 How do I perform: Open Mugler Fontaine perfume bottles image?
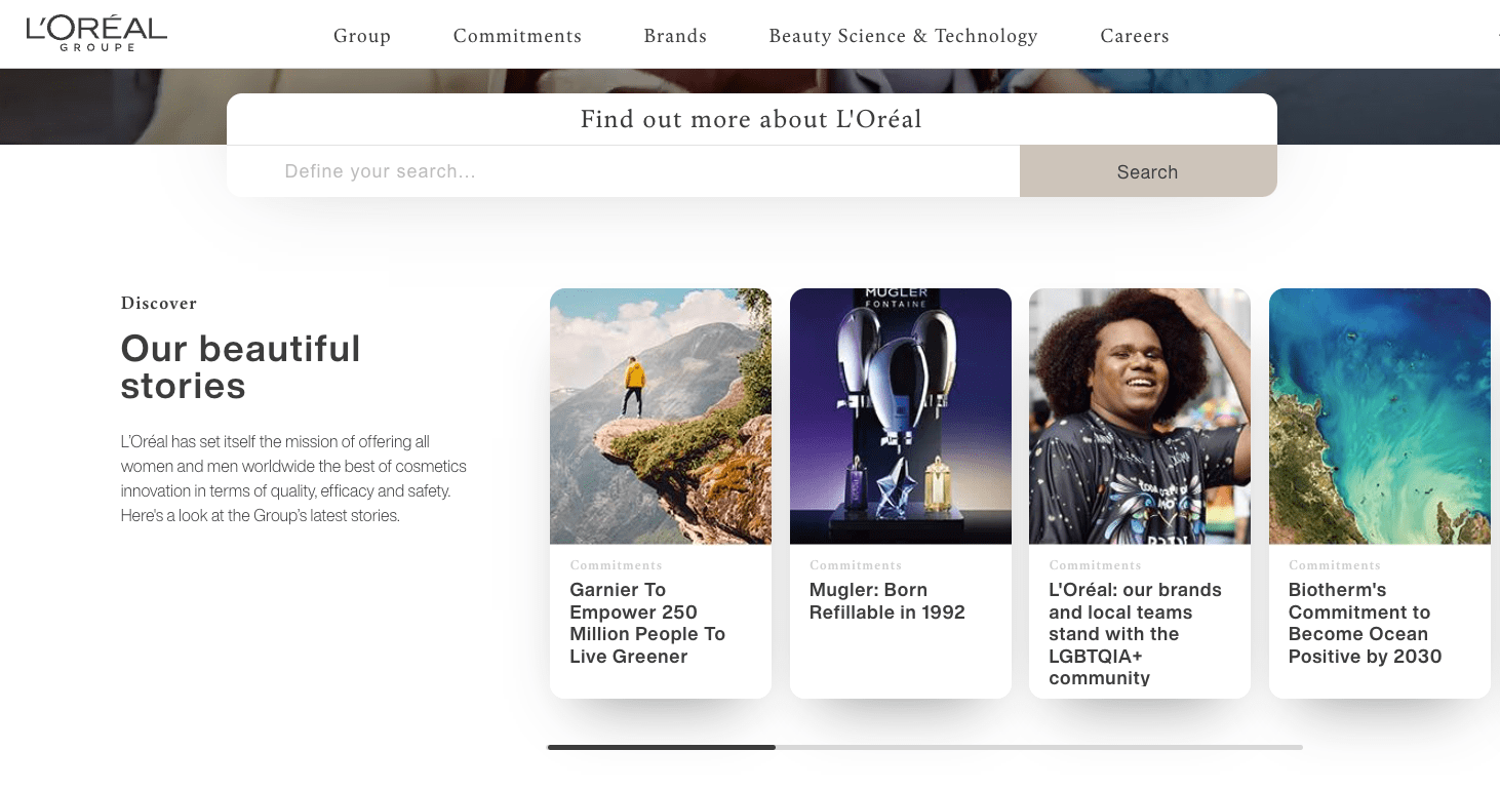pos(900,416)
